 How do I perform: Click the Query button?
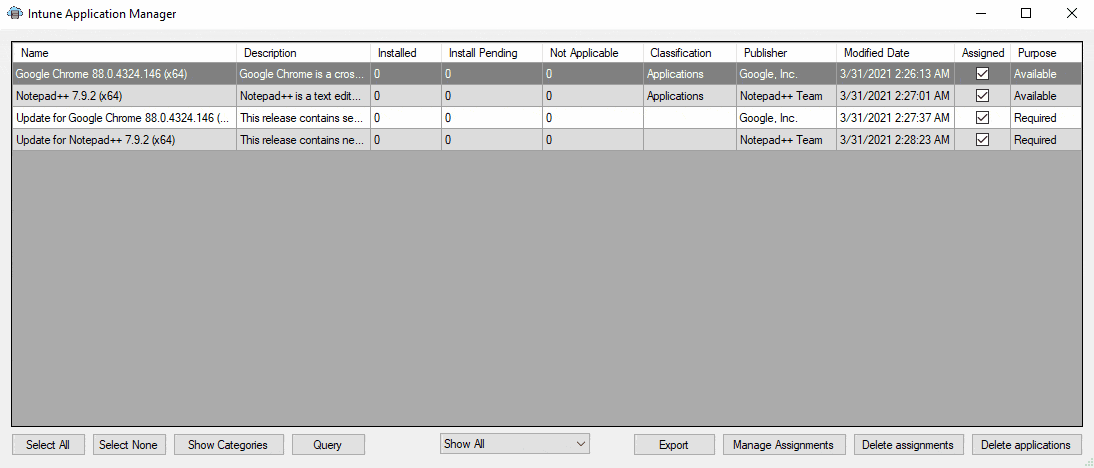328,445
